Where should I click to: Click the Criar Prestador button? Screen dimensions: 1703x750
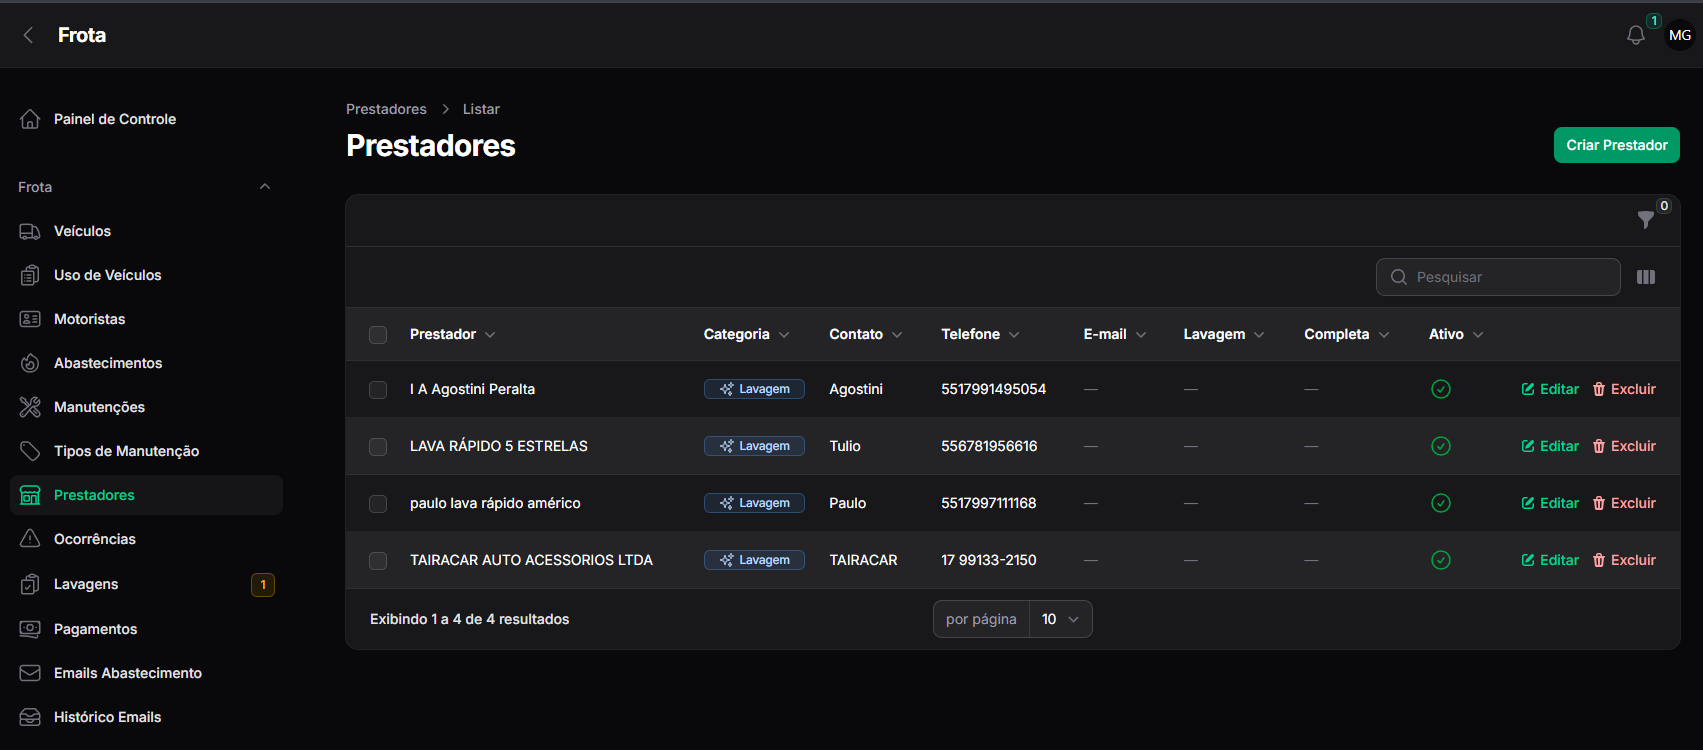coord(1616,145)
